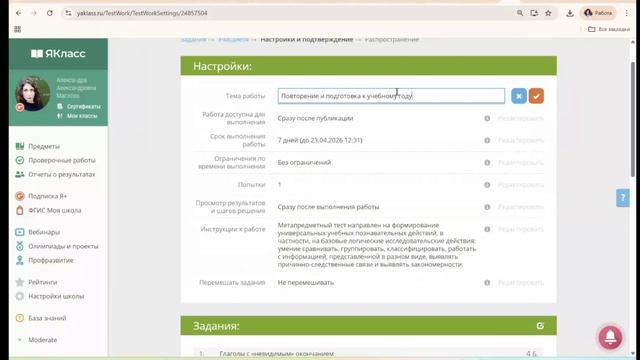
Task: Open the Работа profile button
Action: point(598,13)
